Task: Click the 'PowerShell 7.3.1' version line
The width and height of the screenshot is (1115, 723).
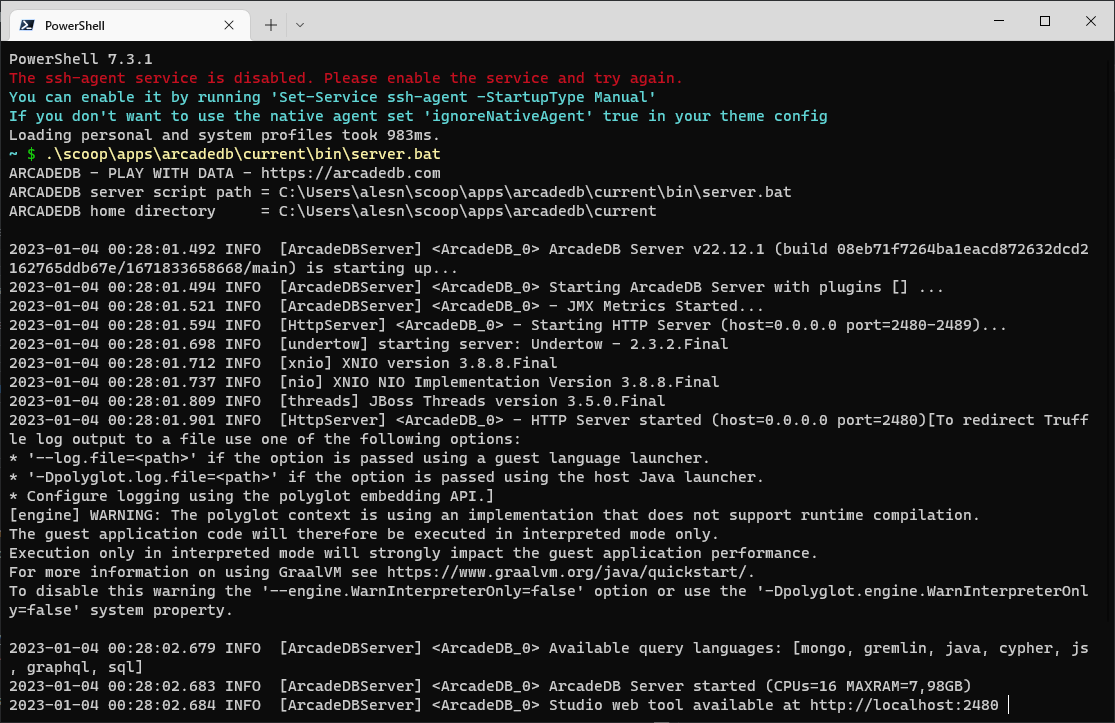Action: pos(80,59)
